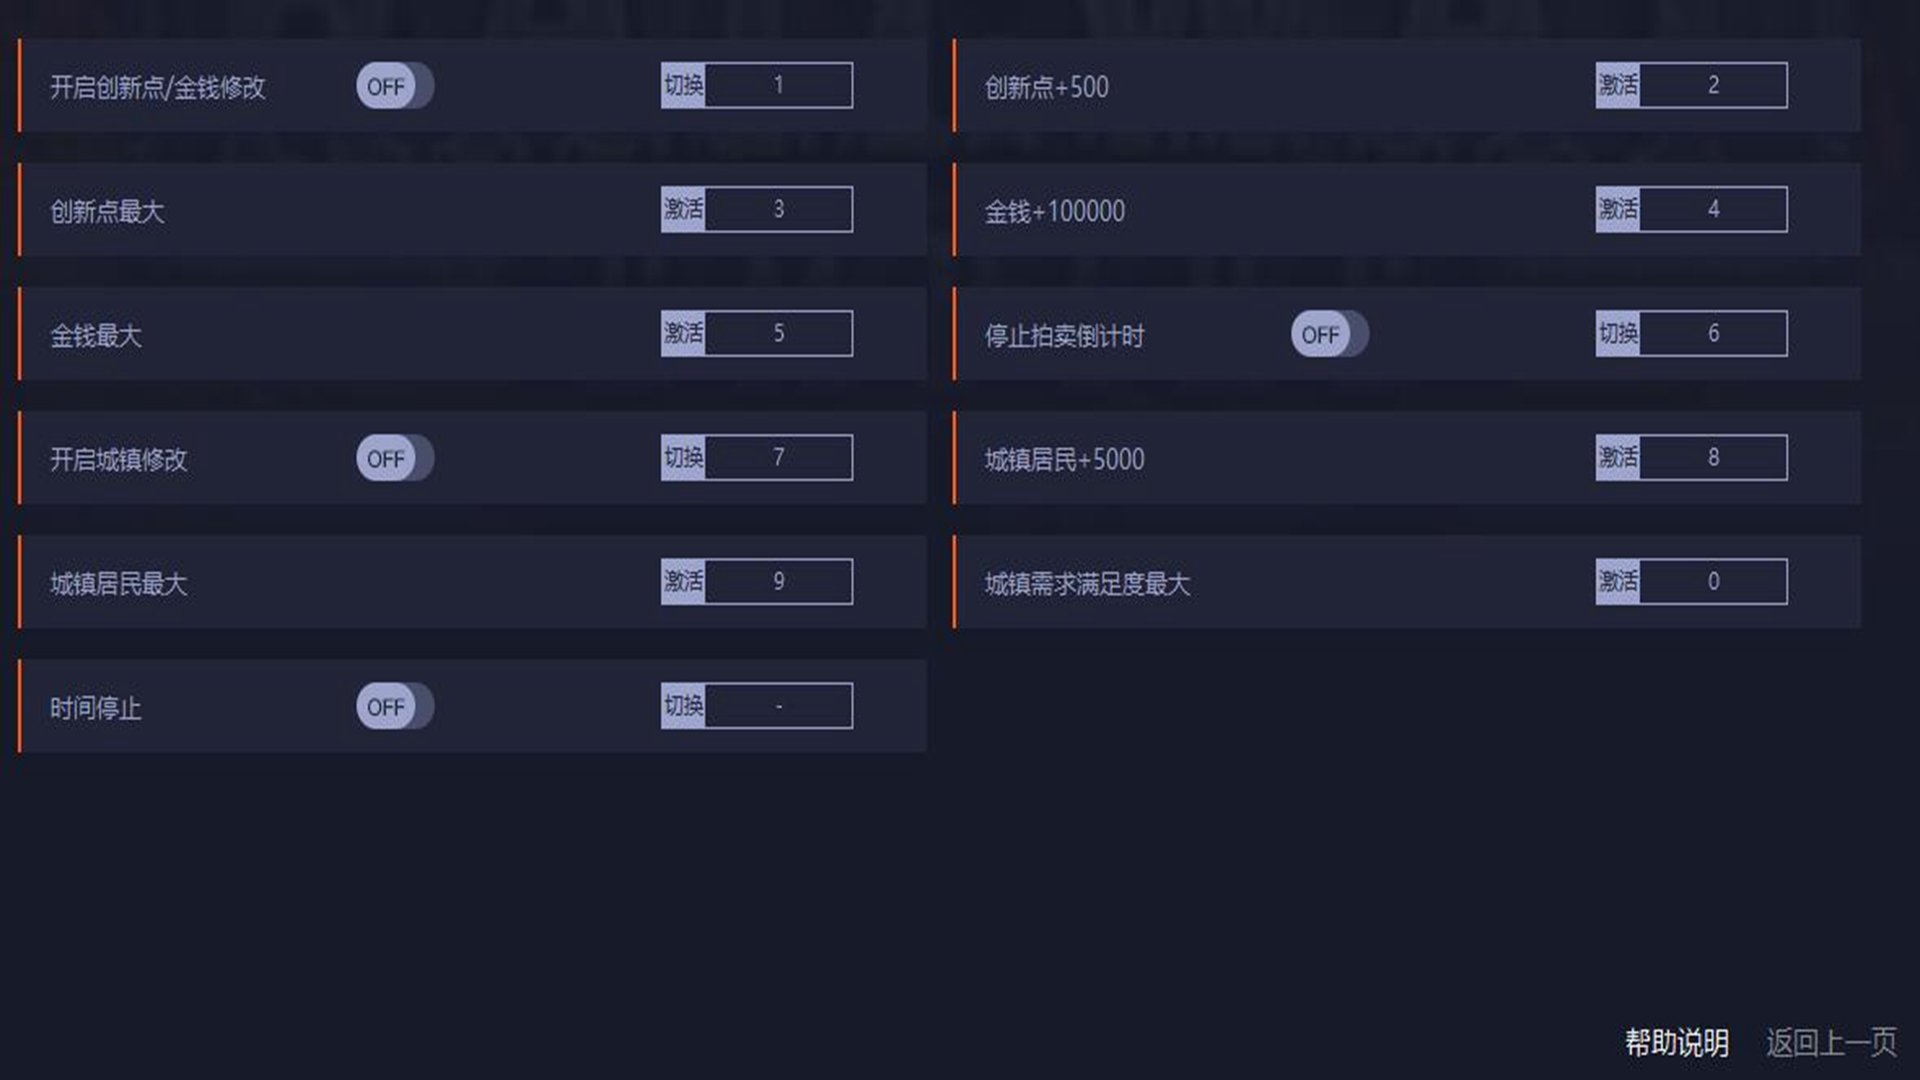Click the hotkey field showing 0
This screenshot has width=1920, height=1080.
1713,581
